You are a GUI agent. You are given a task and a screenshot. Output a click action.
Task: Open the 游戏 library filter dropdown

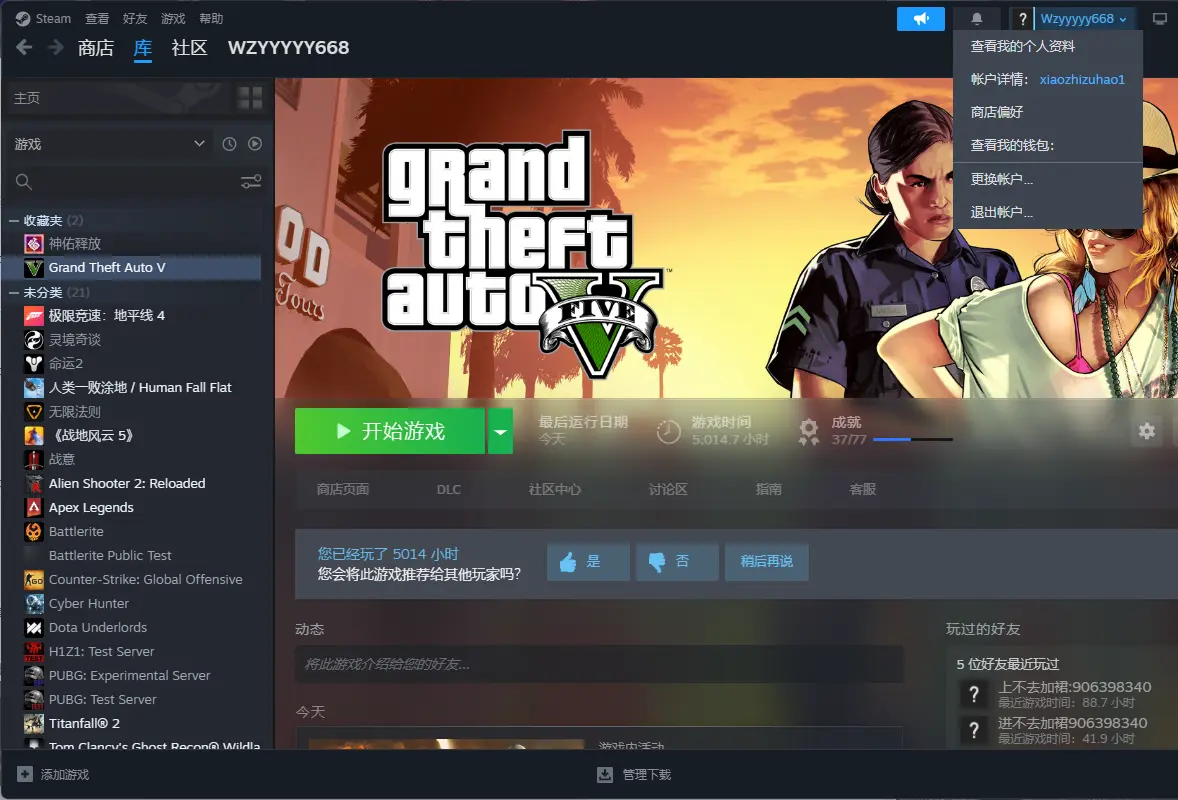click(x=110, y=143)
